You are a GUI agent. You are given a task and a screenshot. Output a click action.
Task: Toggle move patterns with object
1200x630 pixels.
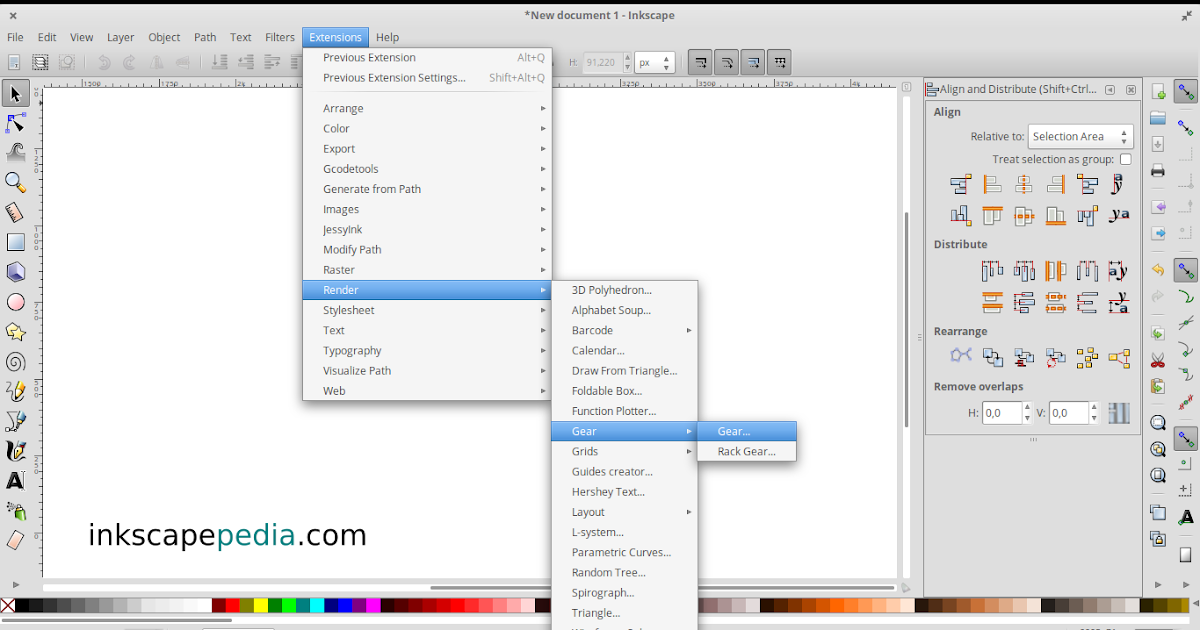779,62
